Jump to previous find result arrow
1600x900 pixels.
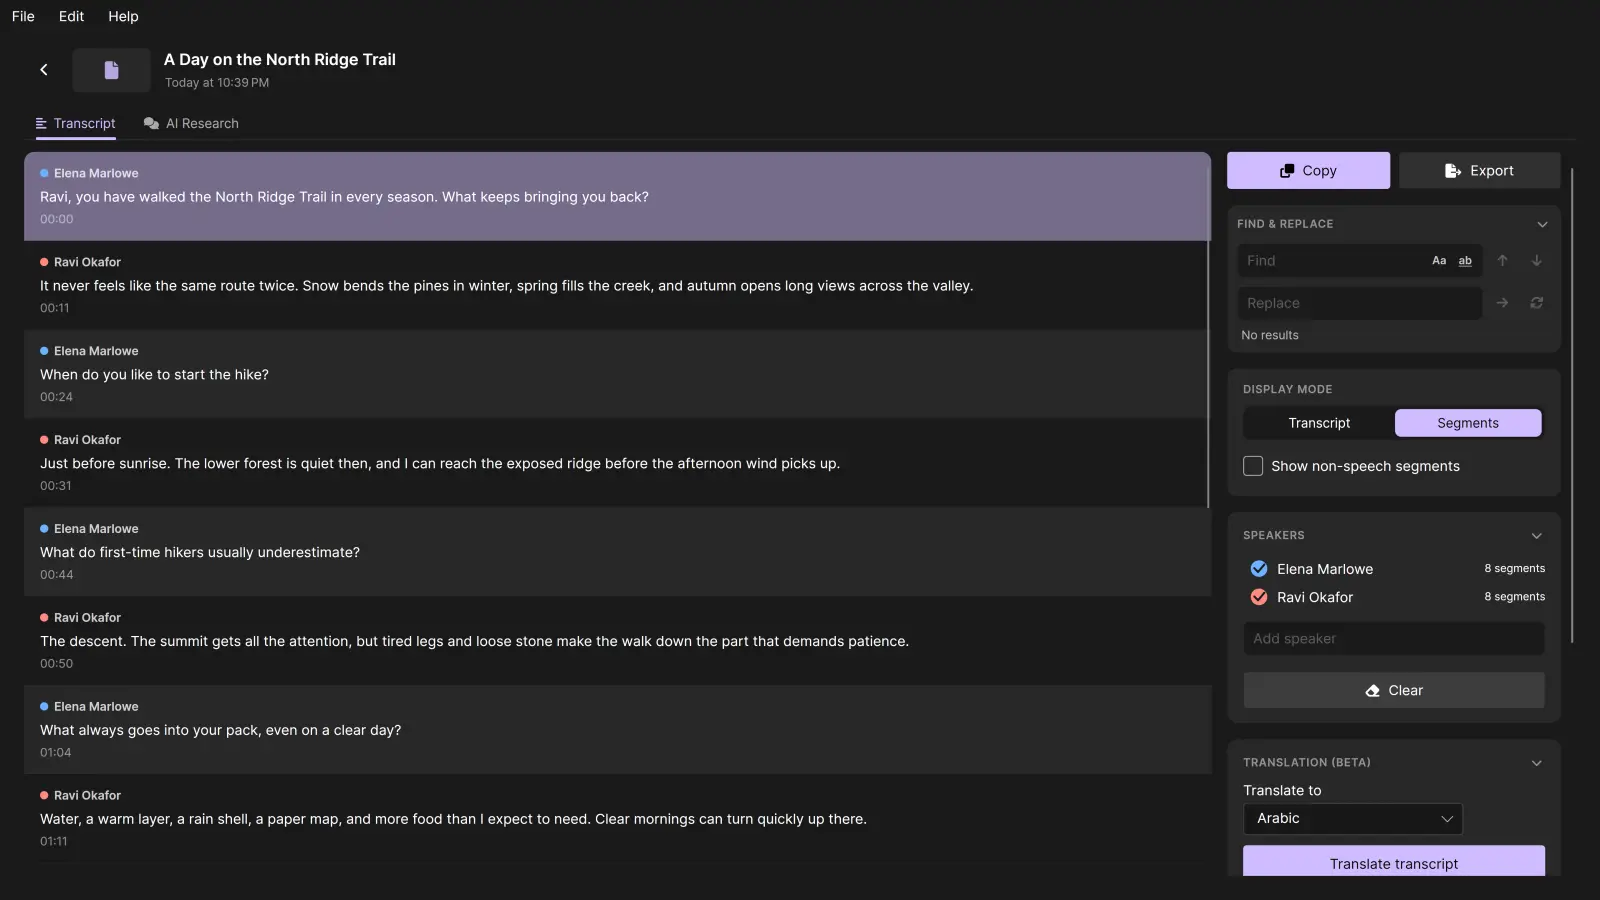[1502, 261]
